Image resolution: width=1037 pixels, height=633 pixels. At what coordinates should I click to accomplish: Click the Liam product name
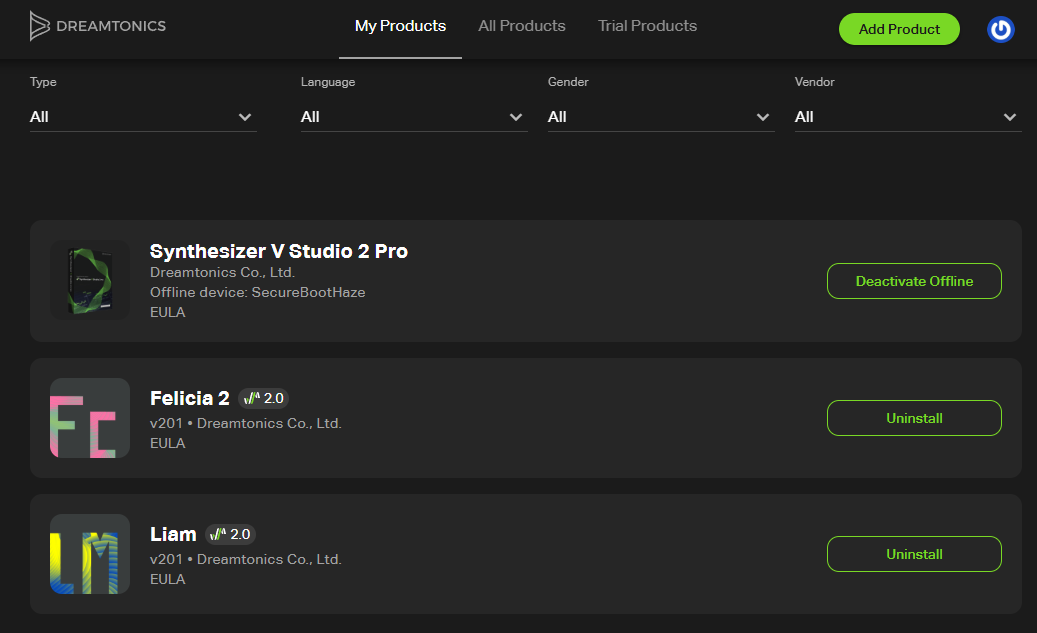[x=173, y=534]
